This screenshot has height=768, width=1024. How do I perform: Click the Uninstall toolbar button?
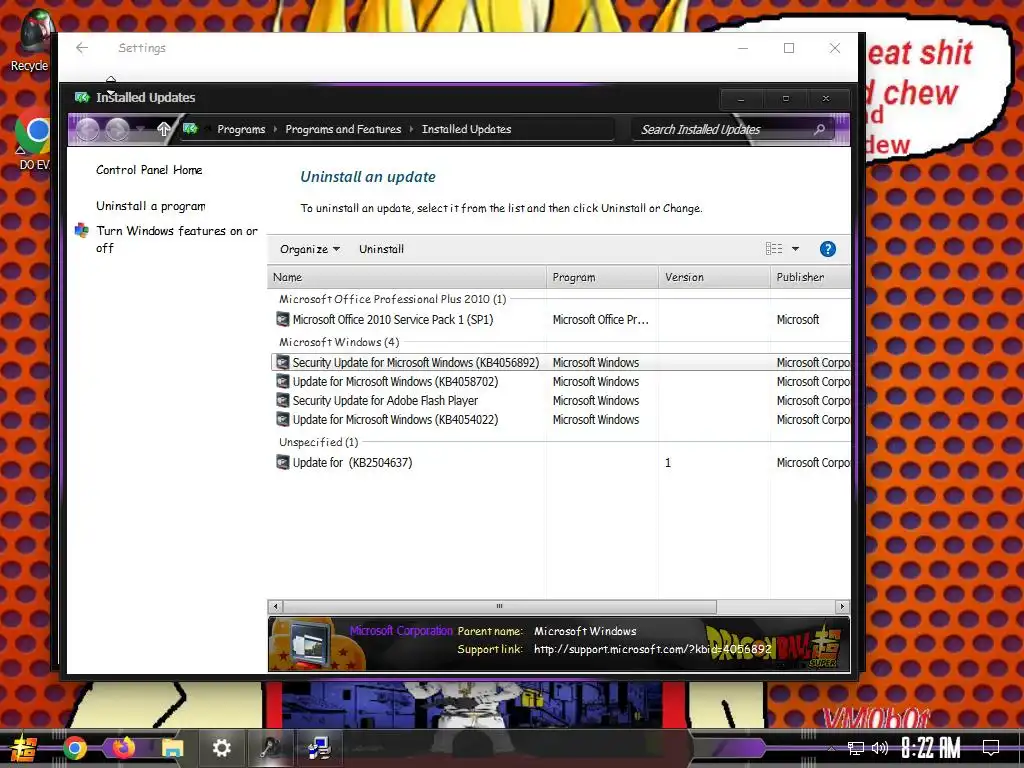coord(381,249)
